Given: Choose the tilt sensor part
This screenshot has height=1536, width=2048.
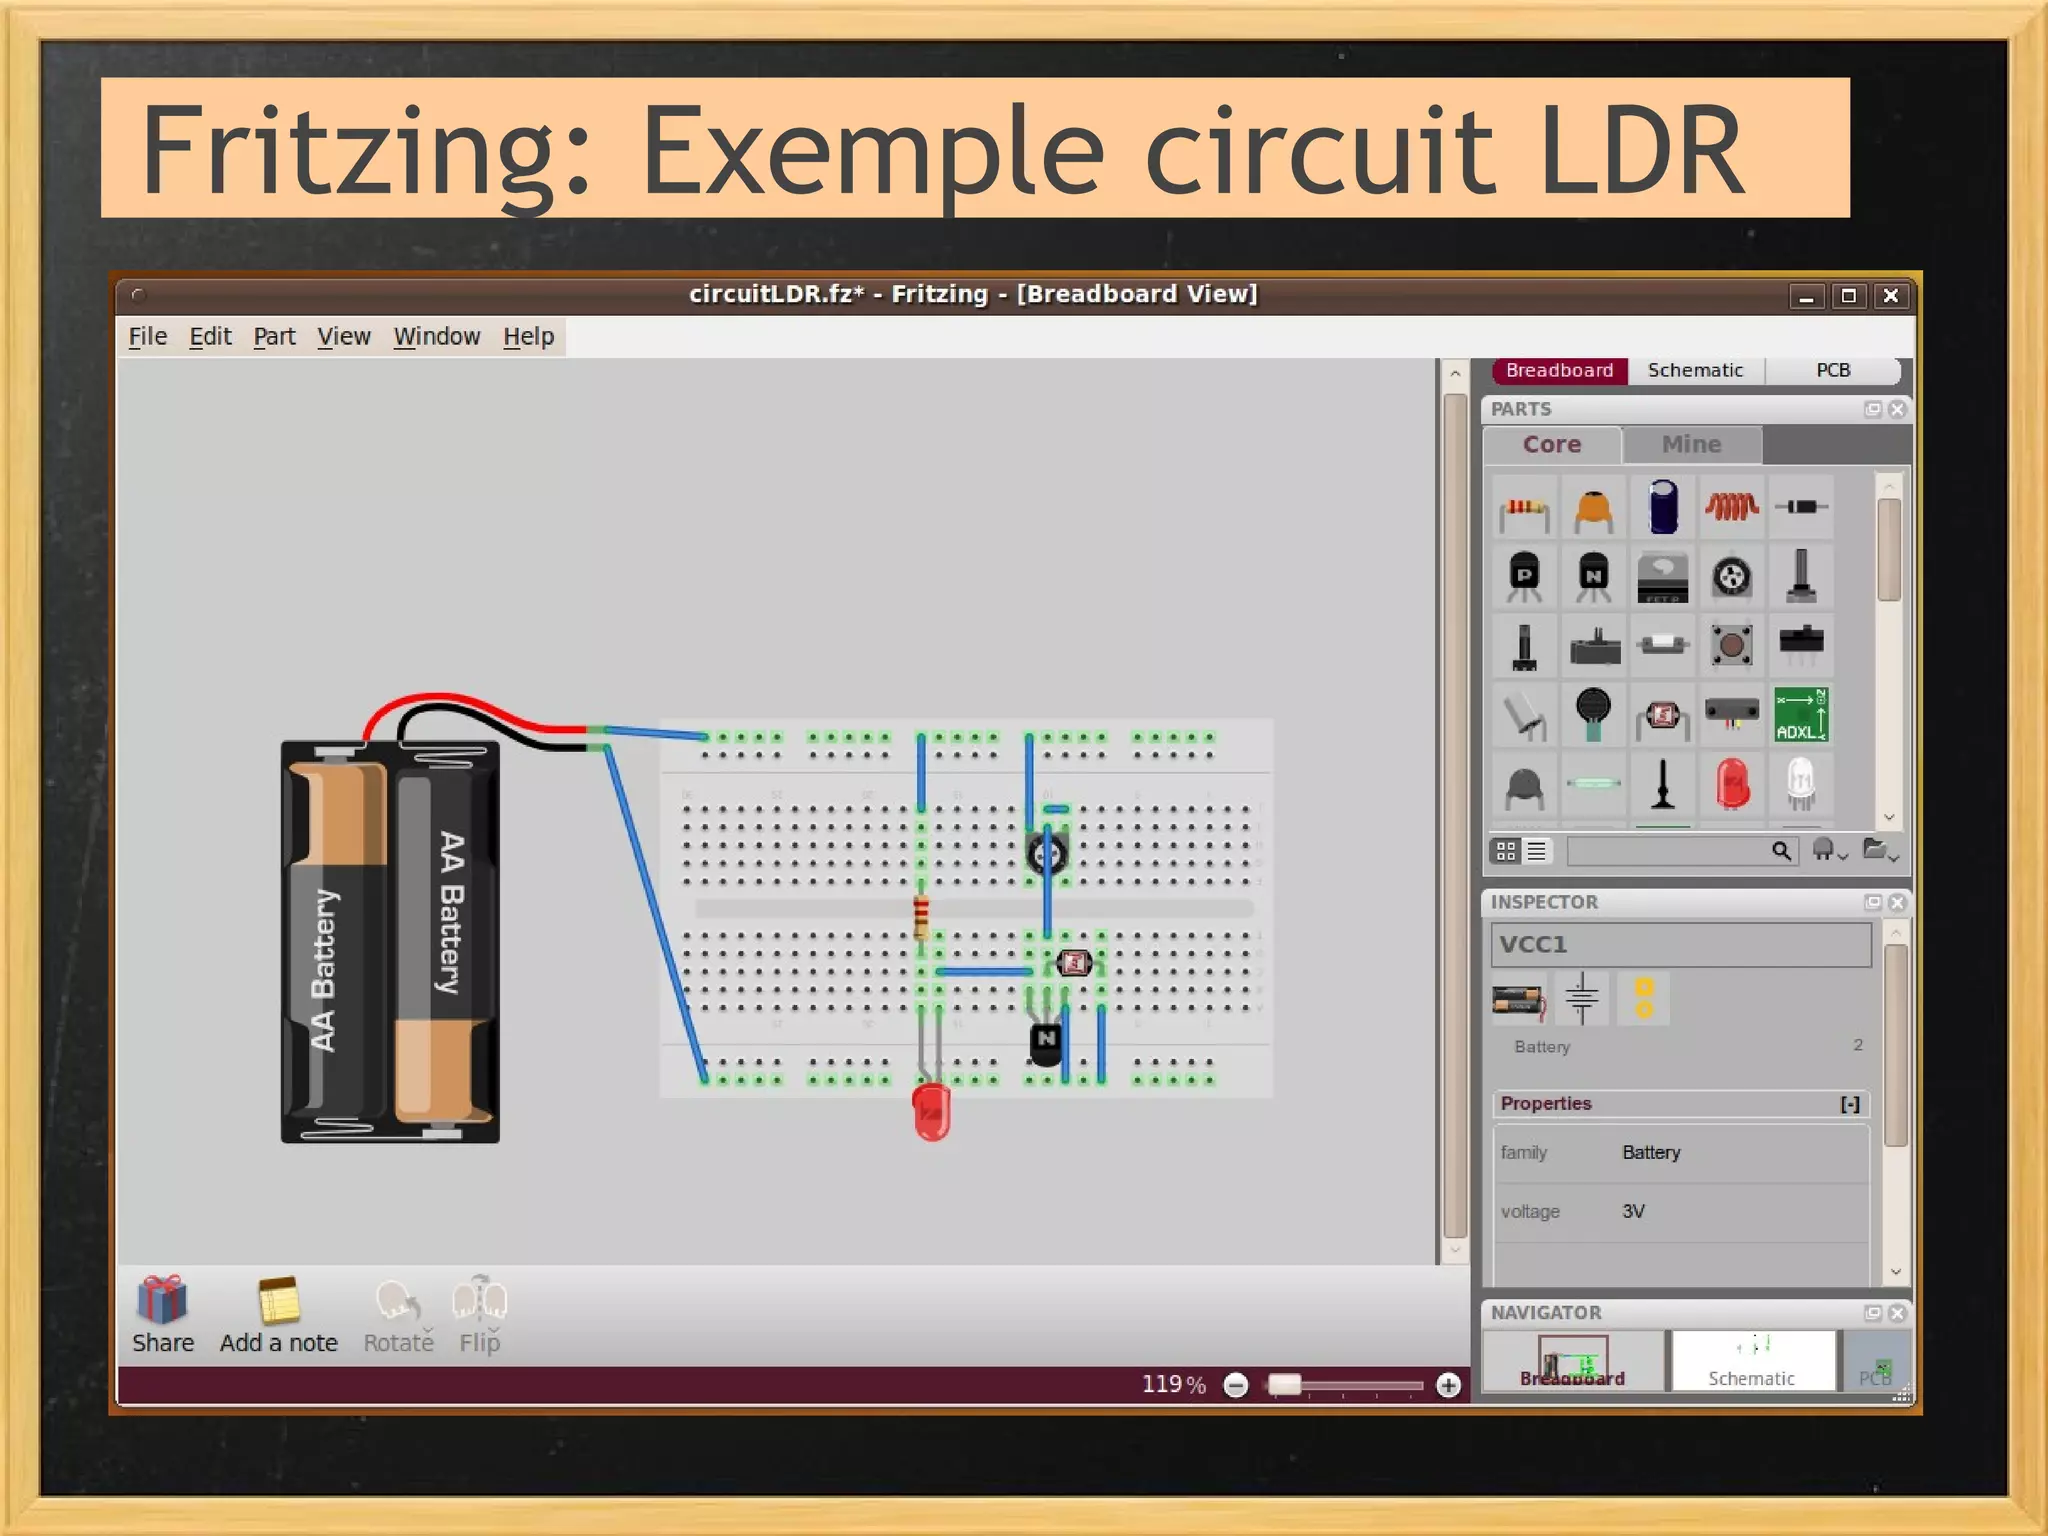Looking at the screenshot, I should click(1524, 715).
